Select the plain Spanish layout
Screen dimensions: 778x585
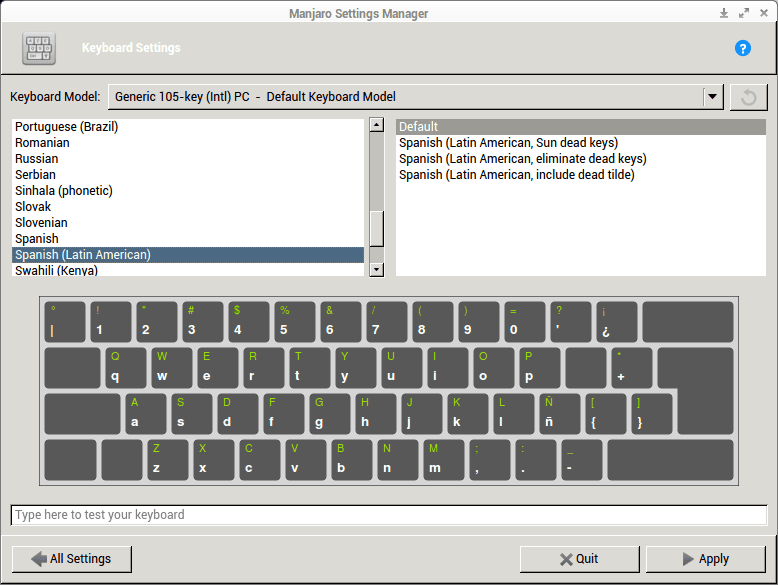coord(188,239)
